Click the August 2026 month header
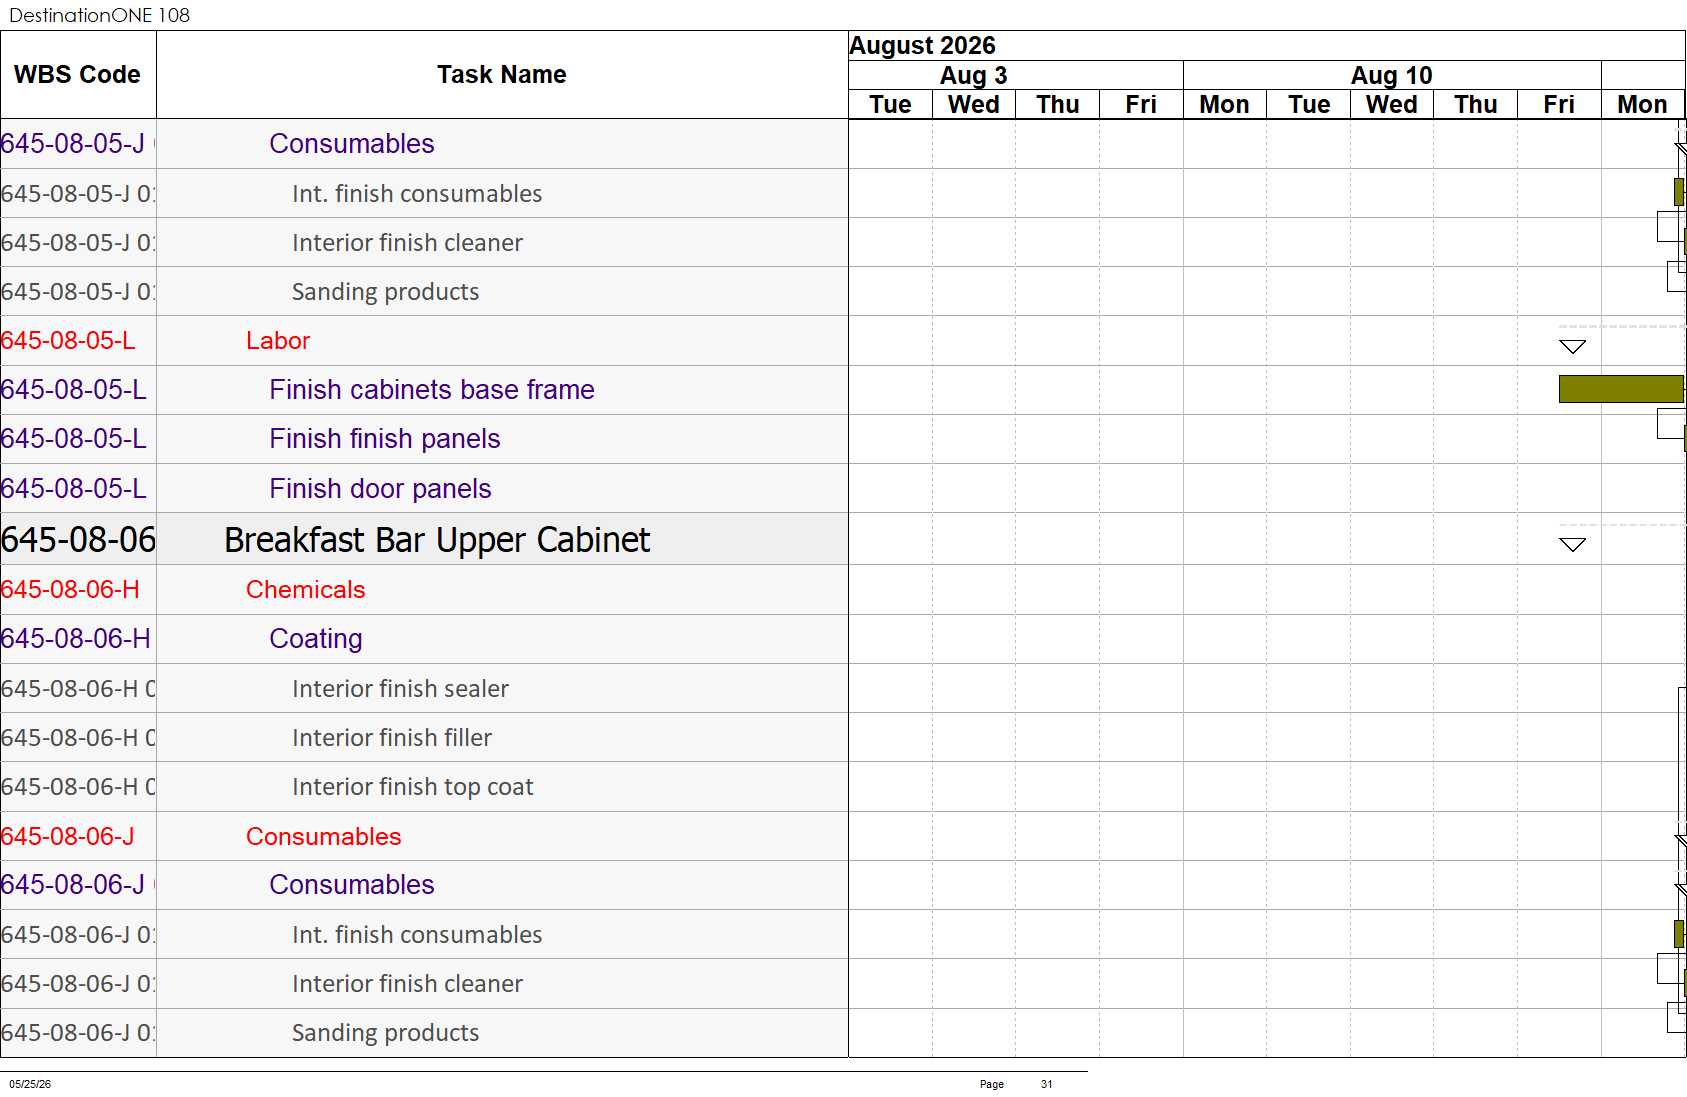The image size is (1687, 1097). click(x=922, y=46)
